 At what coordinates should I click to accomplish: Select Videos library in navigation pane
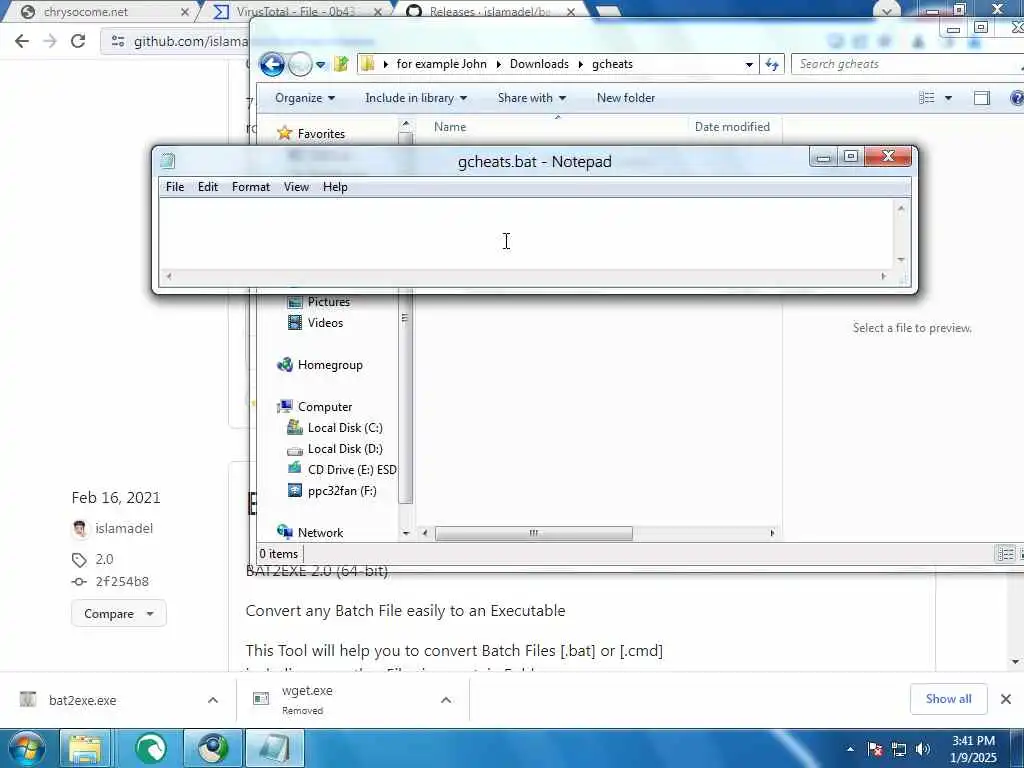coord(325,323)
